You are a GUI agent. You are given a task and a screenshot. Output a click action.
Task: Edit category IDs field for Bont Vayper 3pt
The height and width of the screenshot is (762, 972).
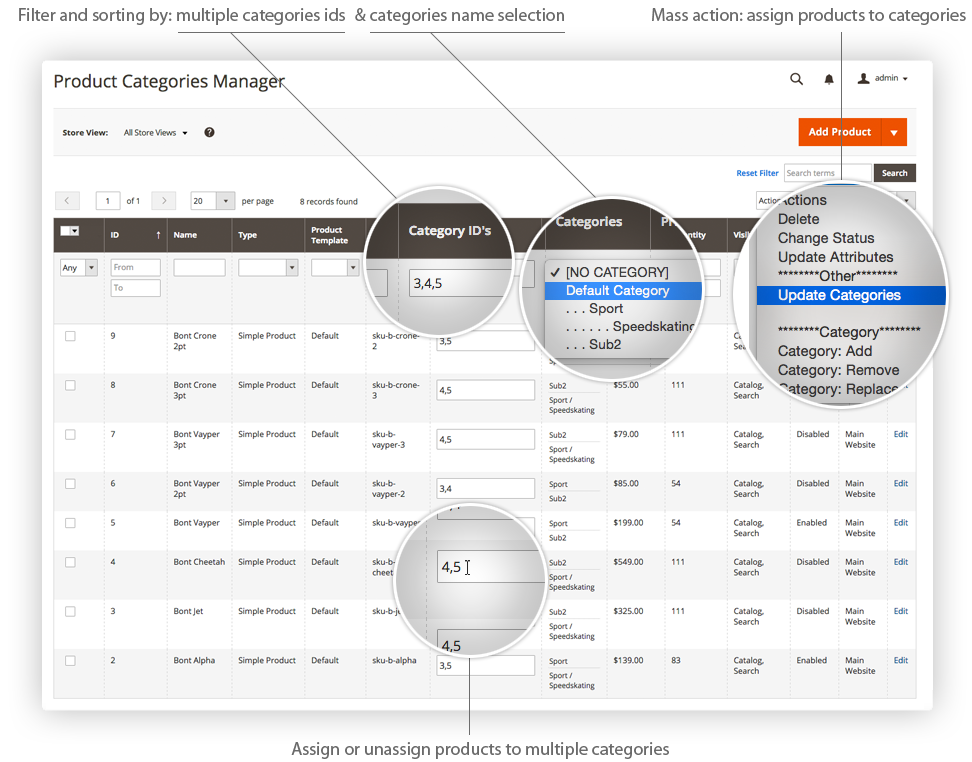tap(485, 440)
